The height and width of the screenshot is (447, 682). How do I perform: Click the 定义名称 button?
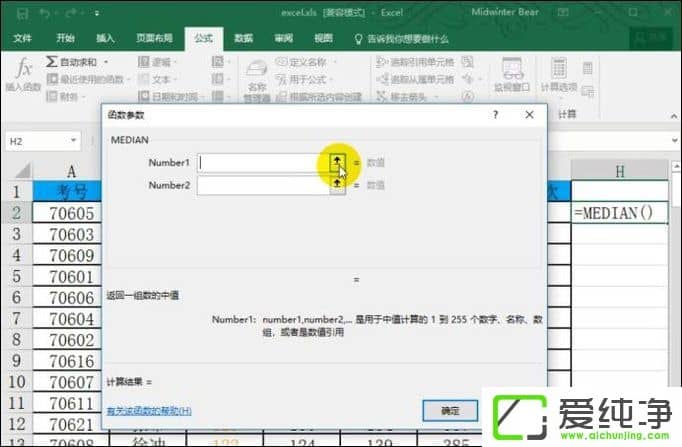(302, 62)
